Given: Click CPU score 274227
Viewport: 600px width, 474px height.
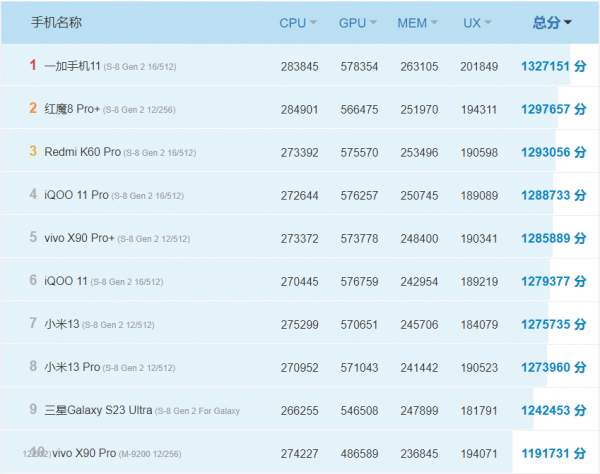Looking at the screenshot, I should [x=300, y=454].
